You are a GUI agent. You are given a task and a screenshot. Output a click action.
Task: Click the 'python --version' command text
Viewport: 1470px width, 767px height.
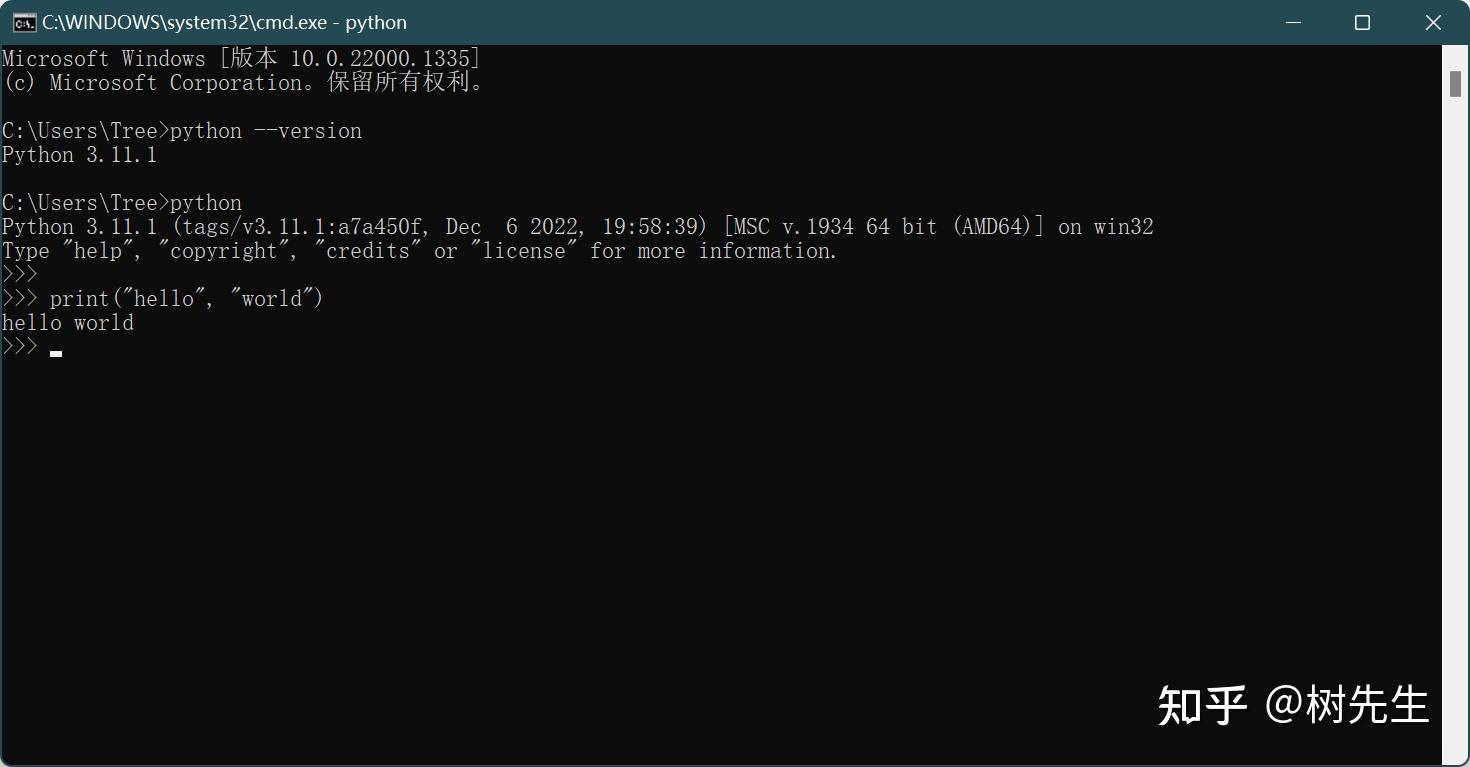266,130
